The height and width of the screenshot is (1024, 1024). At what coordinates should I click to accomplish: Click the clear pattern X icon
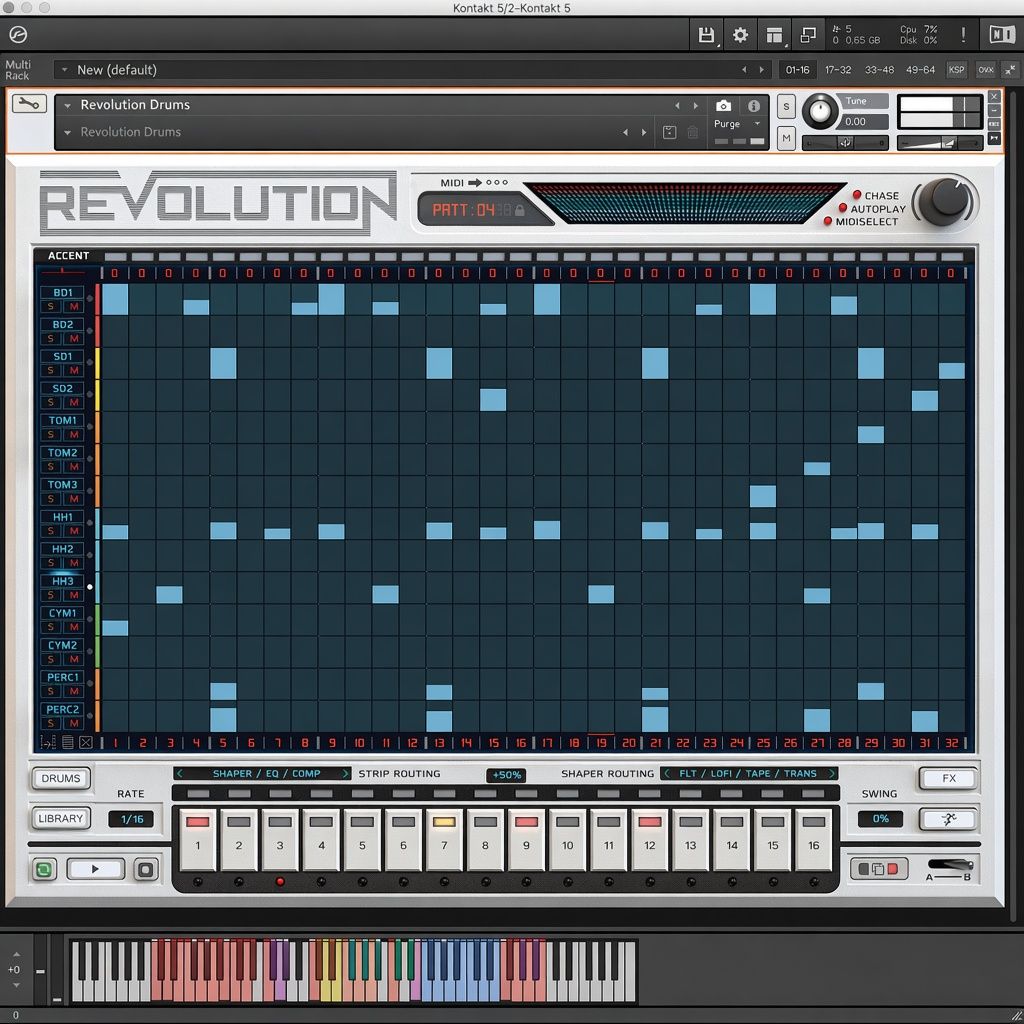(x=86, y=743)
